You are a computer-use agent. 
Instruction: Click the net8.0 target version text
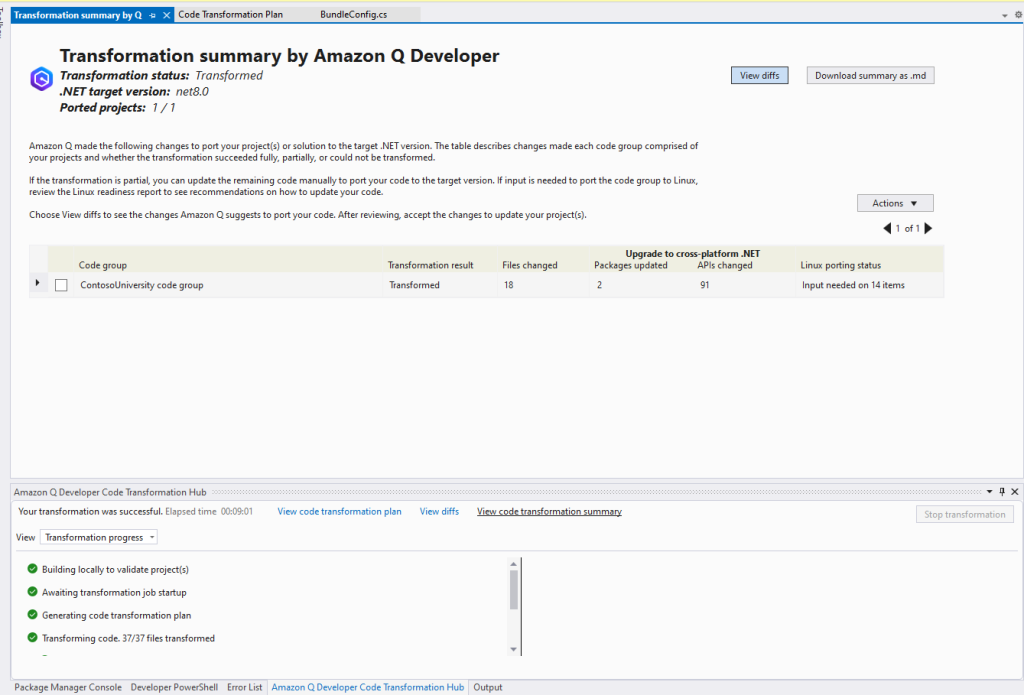click(192, 91)
